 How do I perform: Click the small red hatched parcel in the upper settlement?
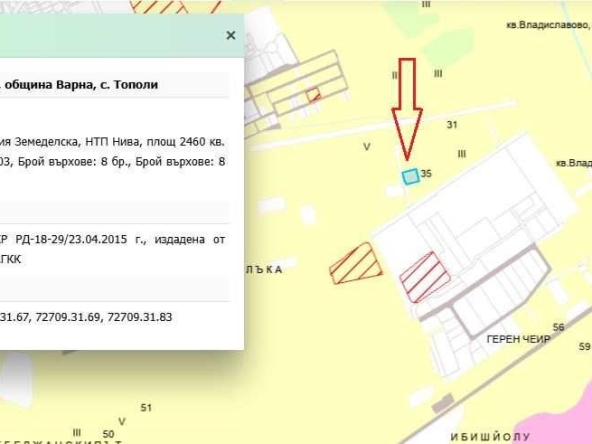(313, 94)
